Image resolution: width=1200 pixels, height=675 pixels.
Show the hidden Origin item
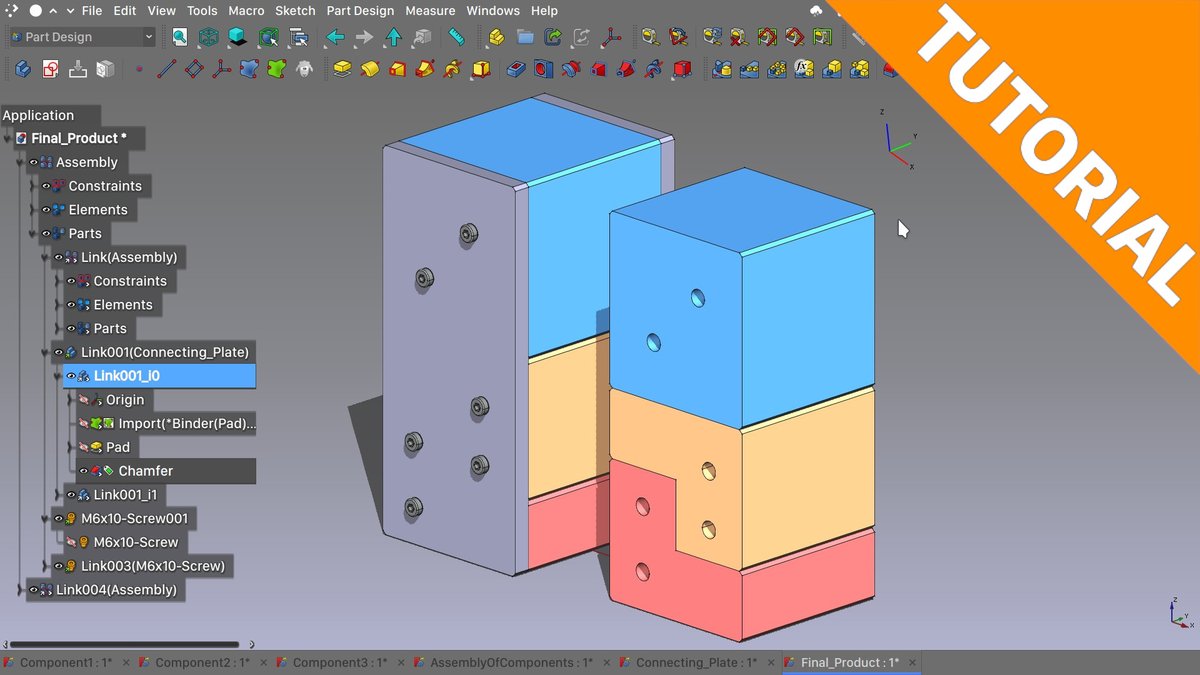click(x=84, y=400)
